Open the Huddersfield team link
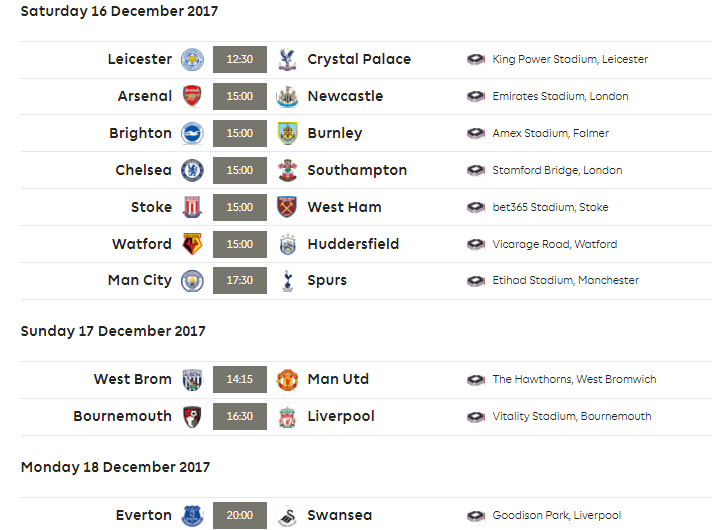 [353, 244]
